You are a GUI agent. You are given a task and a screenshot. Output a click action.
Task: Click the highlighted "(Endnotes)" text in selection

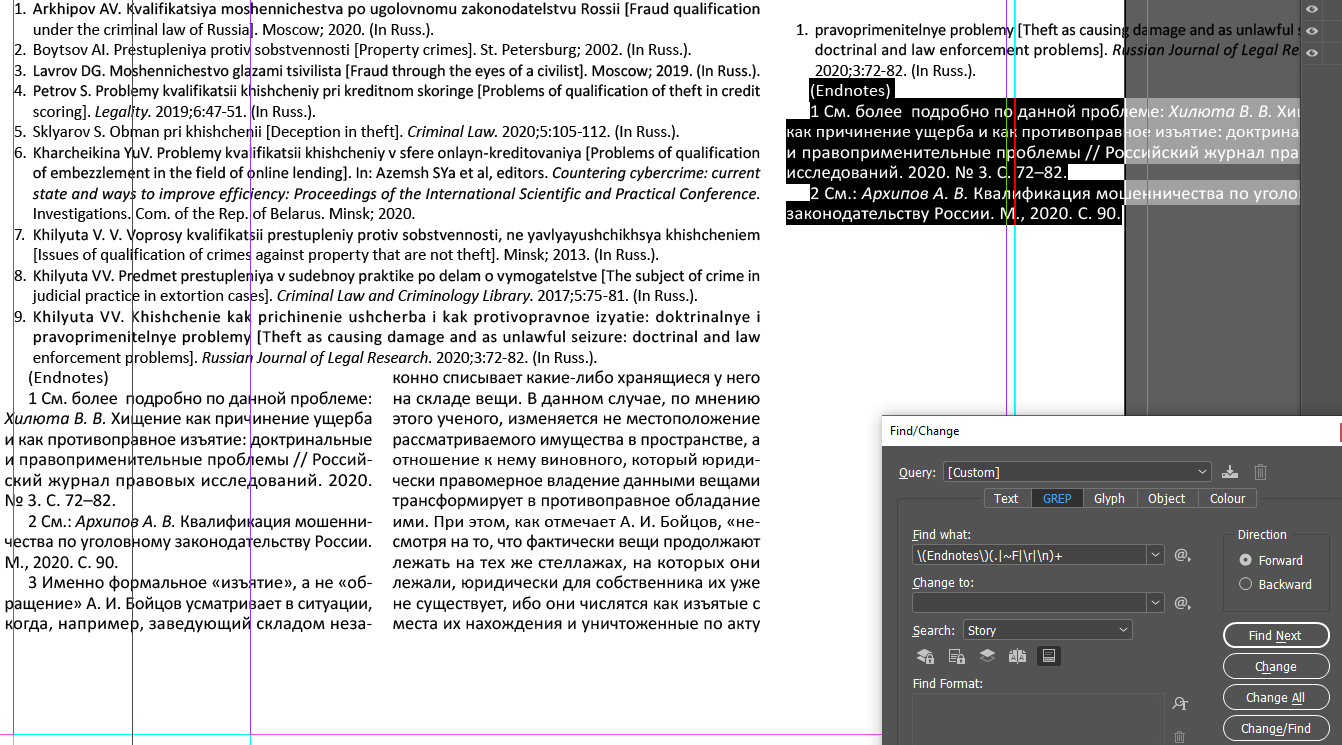[850, 90]
